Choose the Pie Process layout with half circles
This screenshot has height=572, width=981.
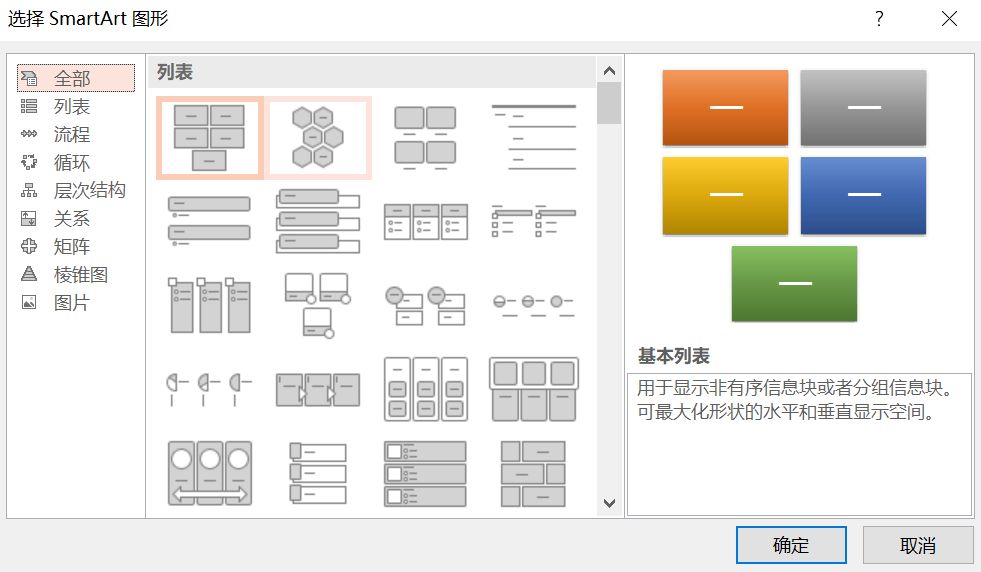click(x=210, y=389)
